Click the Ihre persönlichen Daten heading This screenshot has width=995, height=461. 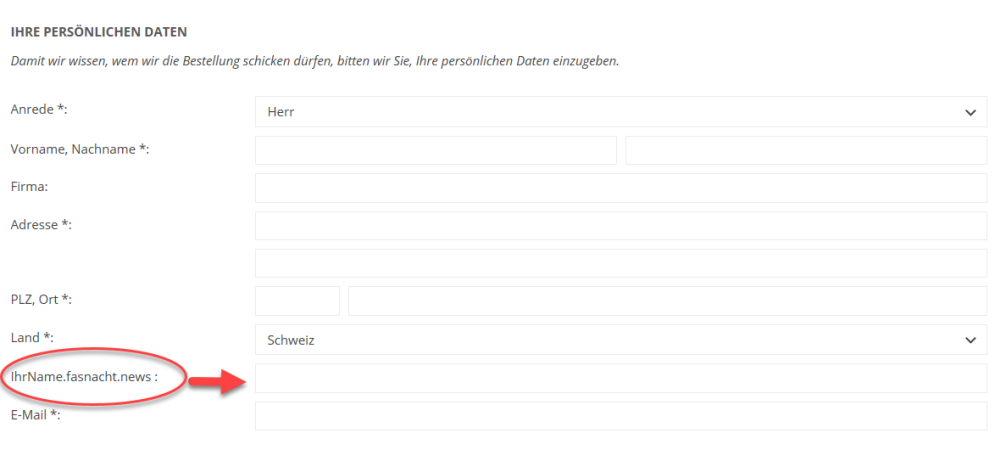point(98,33)
